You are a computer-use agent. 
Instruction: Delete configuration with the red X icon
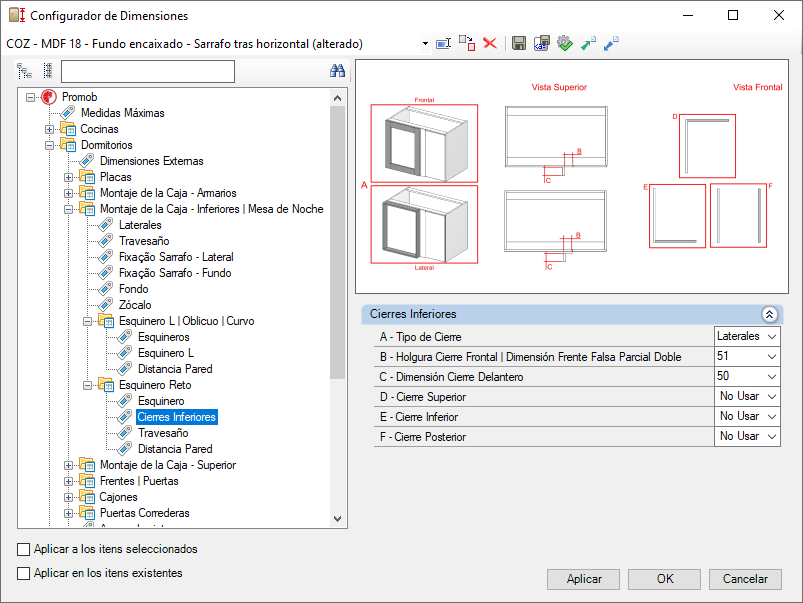click(490, 43)
